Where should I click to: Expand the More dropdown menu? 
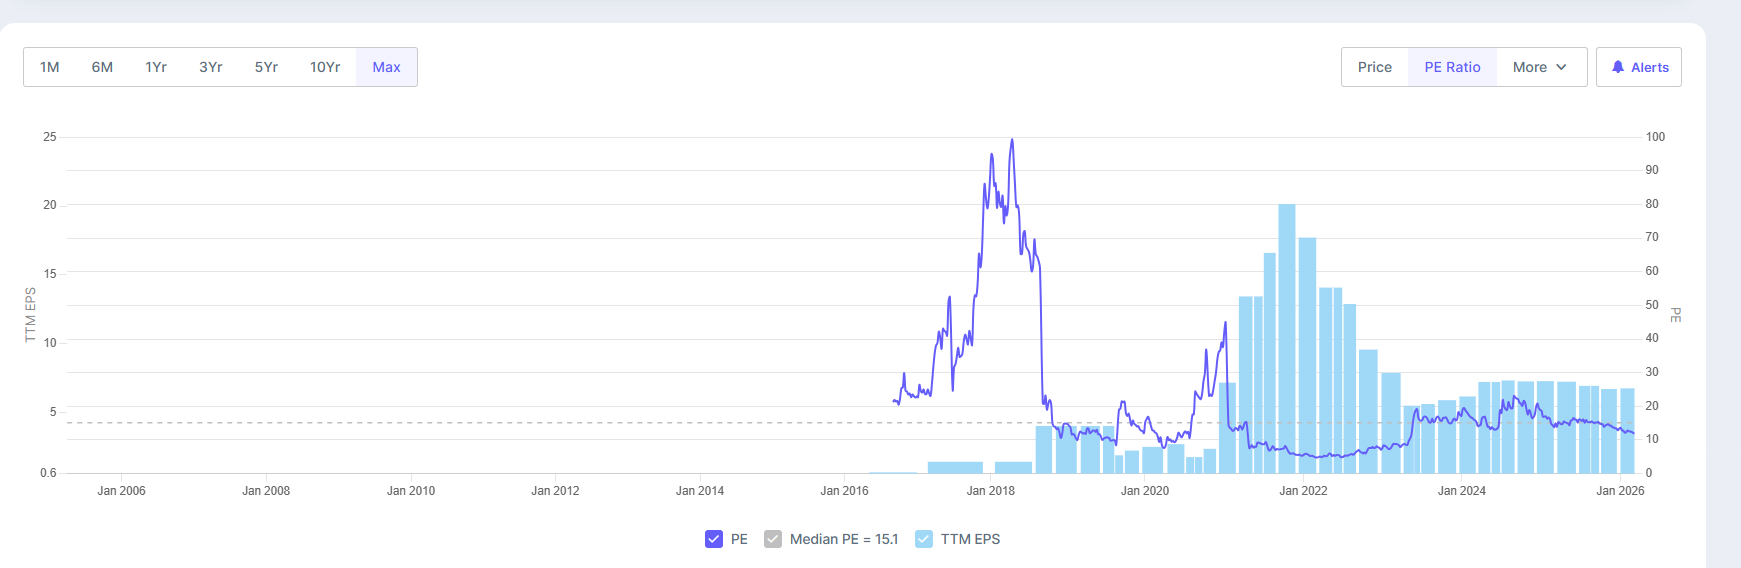pyautogui.click(x=1540, y=67)
